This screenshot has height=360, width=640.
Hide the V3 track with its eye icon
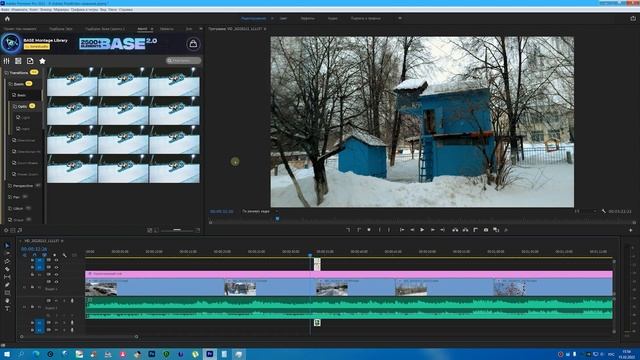(x=56, y=267)
